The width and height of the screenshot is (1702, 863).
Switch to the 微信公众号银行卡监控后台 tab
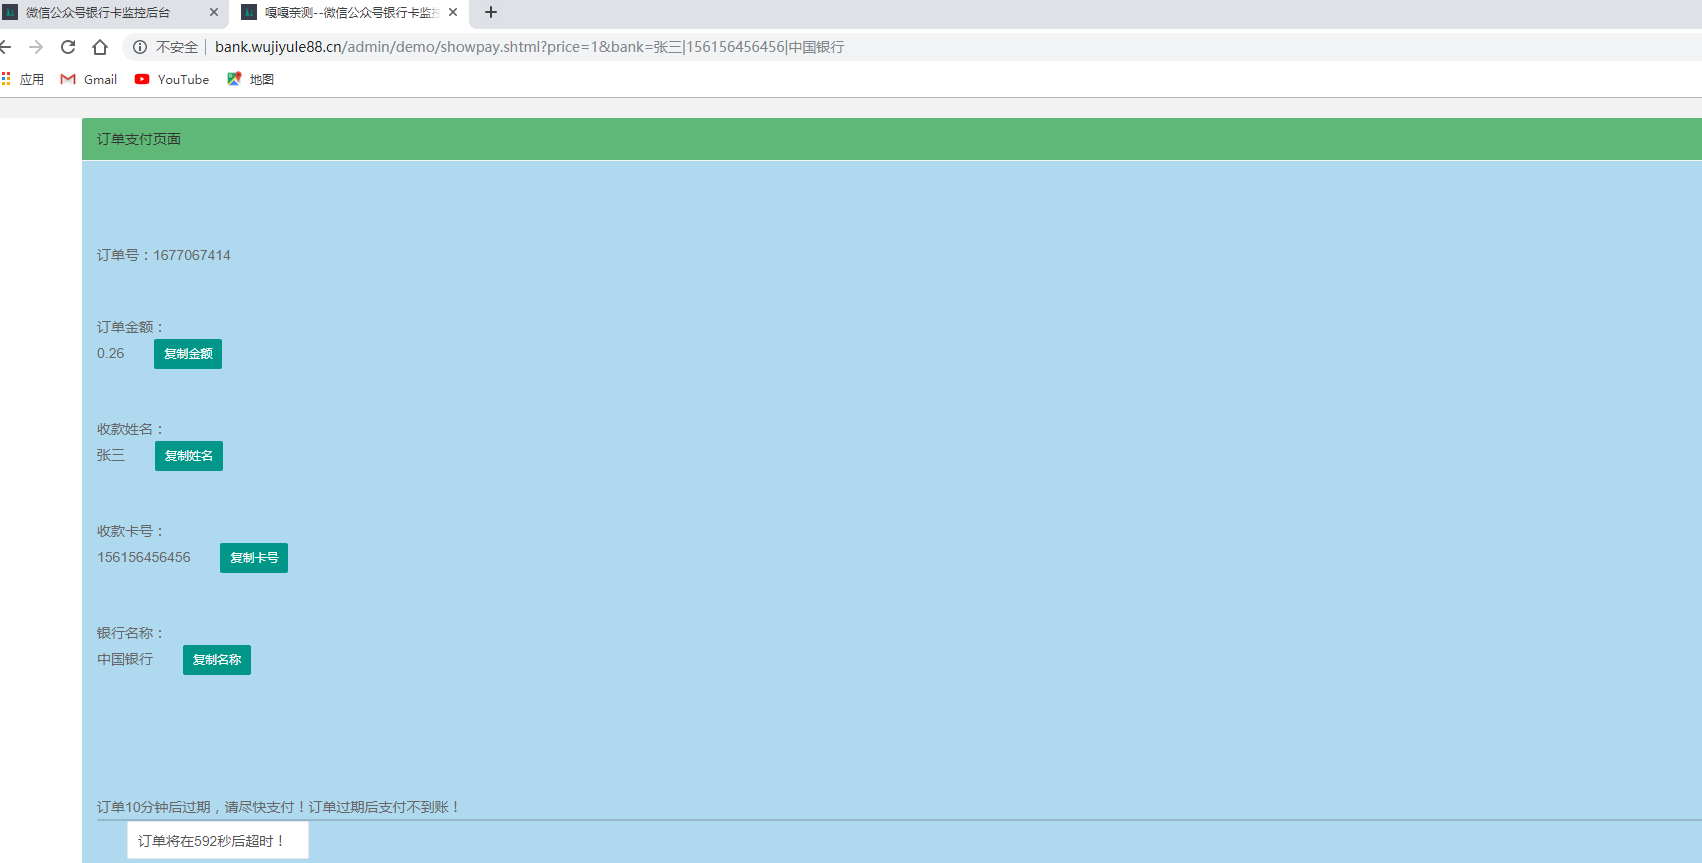100,13
